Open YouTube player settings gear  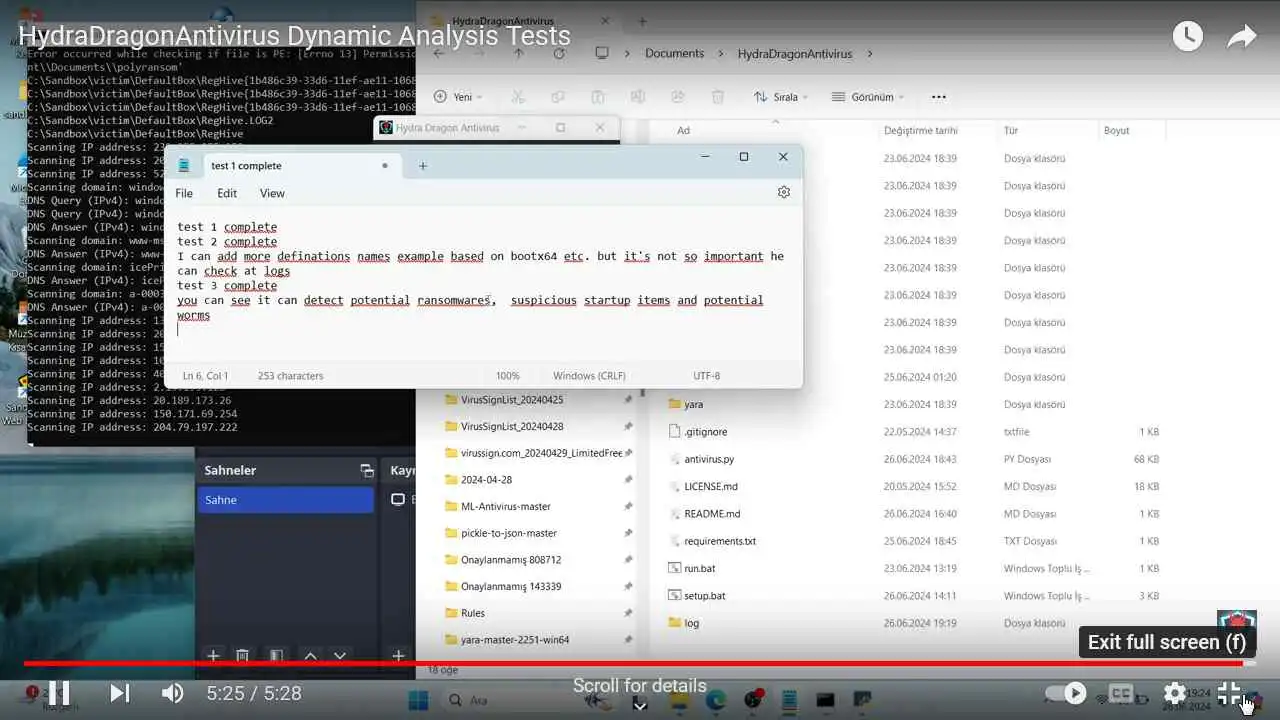tap(1175, 693)
